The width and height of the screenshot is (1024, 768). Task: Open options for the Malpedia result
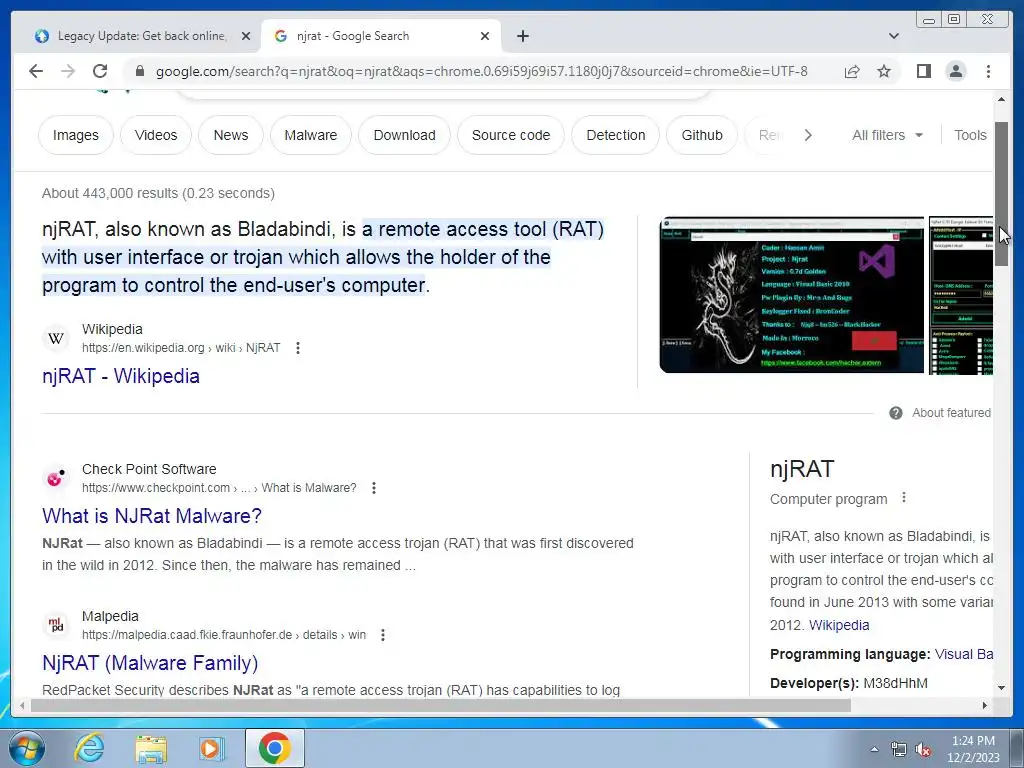(x=383, y=635)
